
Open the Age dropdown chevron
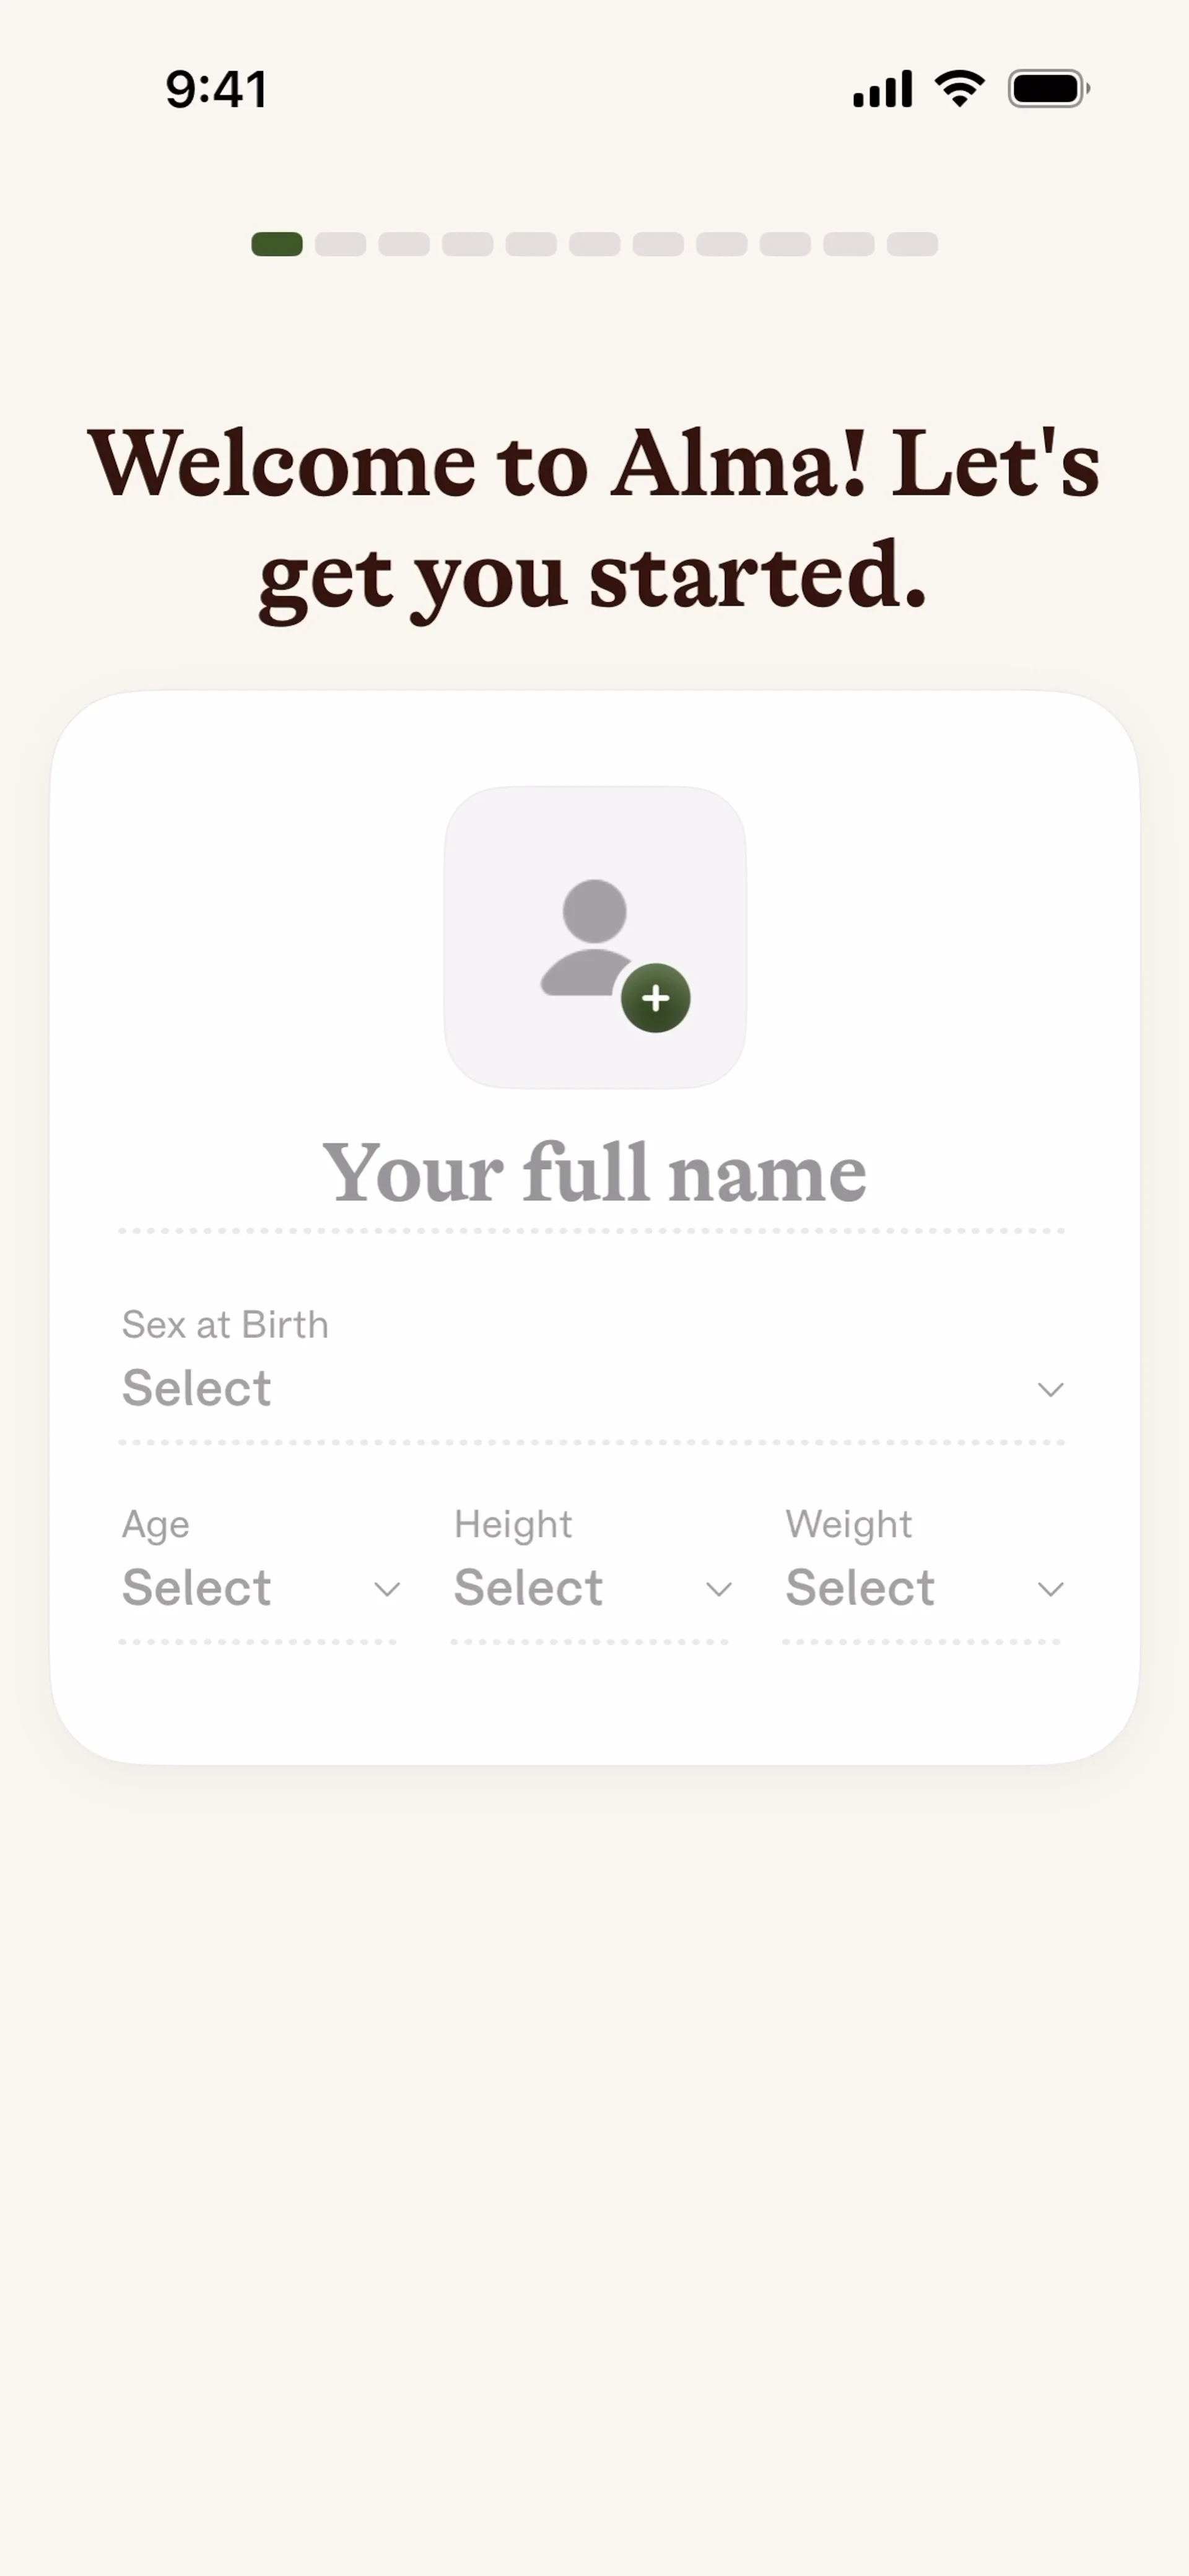387,1589
